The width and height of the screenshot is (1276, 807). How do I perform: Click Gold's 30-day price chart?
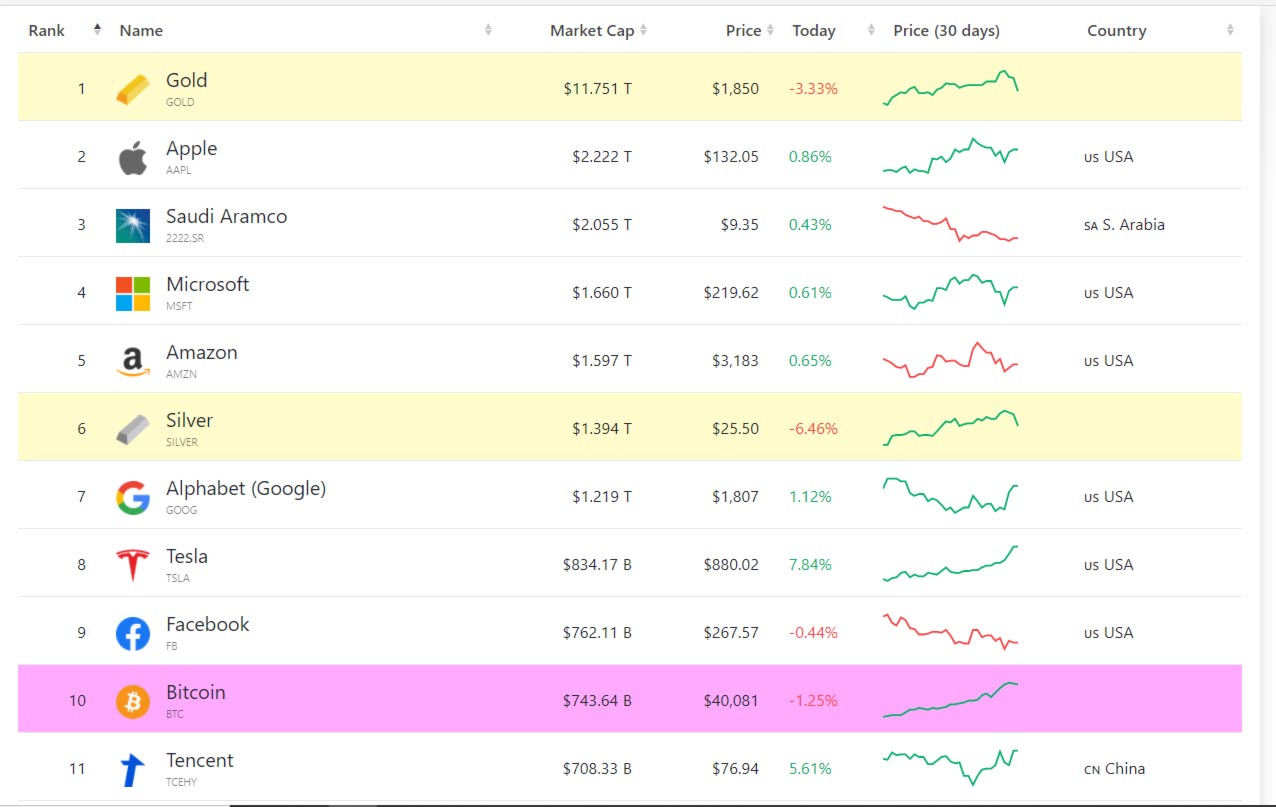pyautogui.click(x=950, y=88)
